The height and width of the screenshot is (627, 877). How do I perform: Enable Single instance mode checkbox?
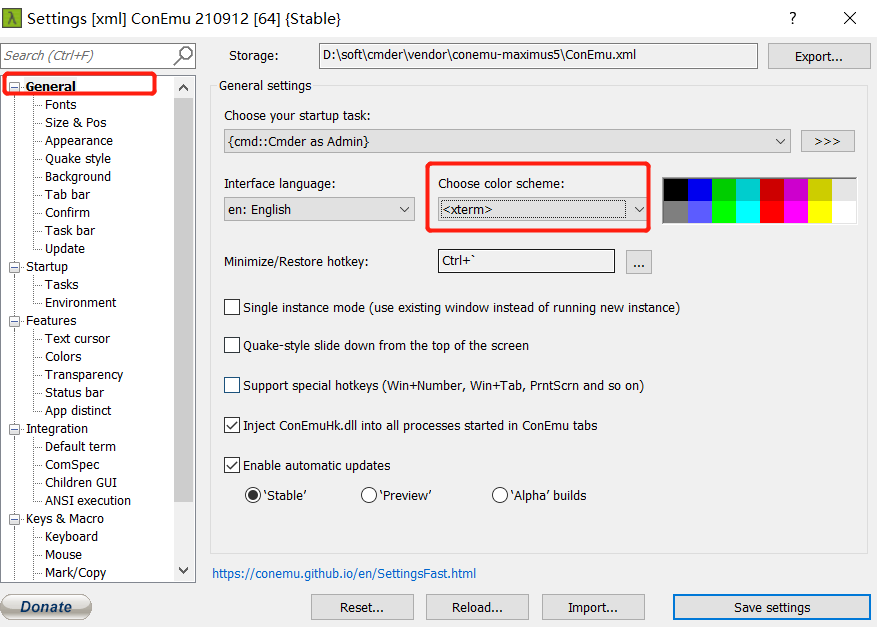click(232, 307)
